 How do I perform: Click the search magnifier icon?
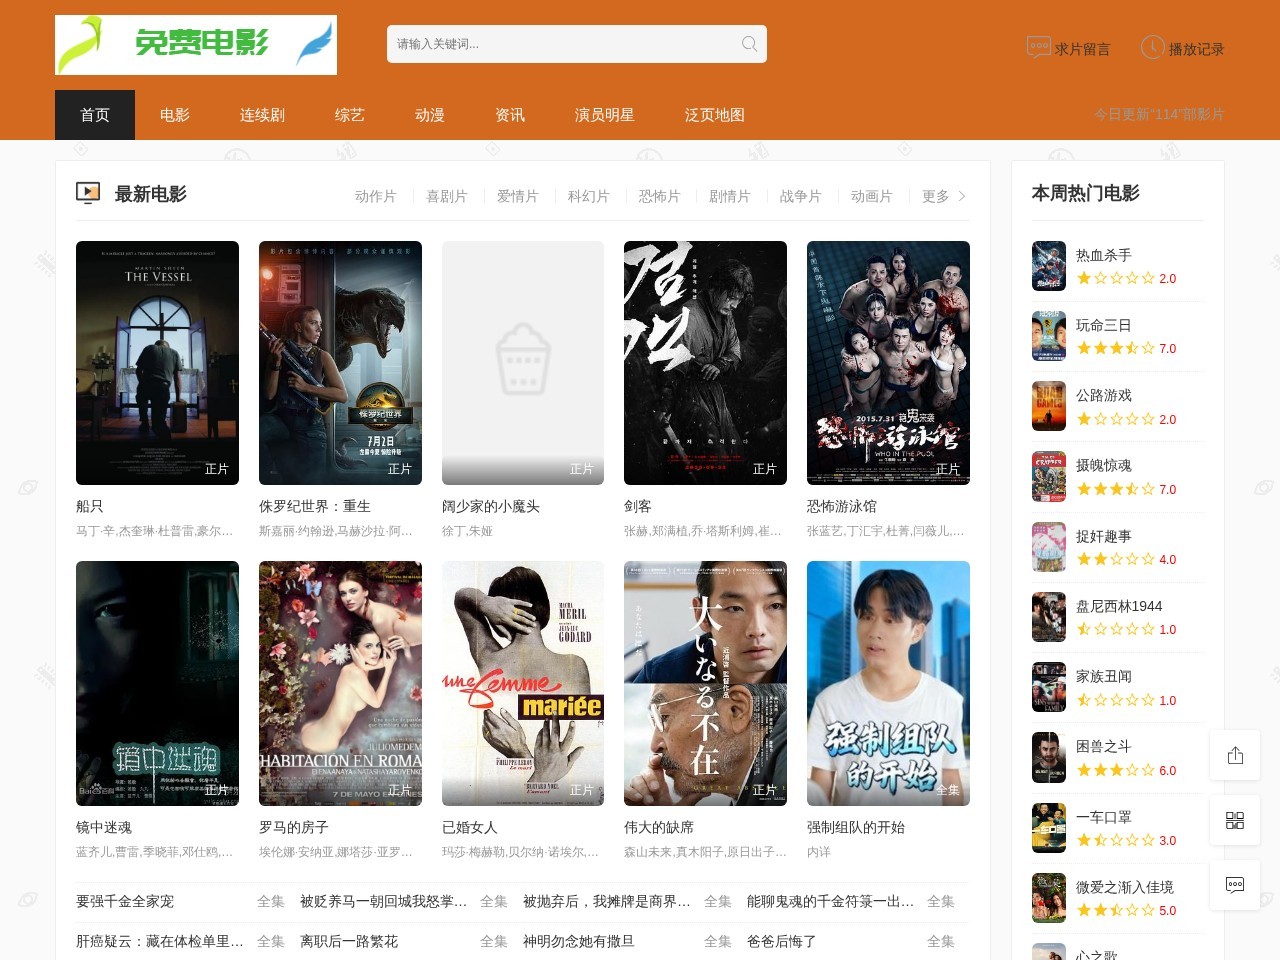(x=749, y=44)
